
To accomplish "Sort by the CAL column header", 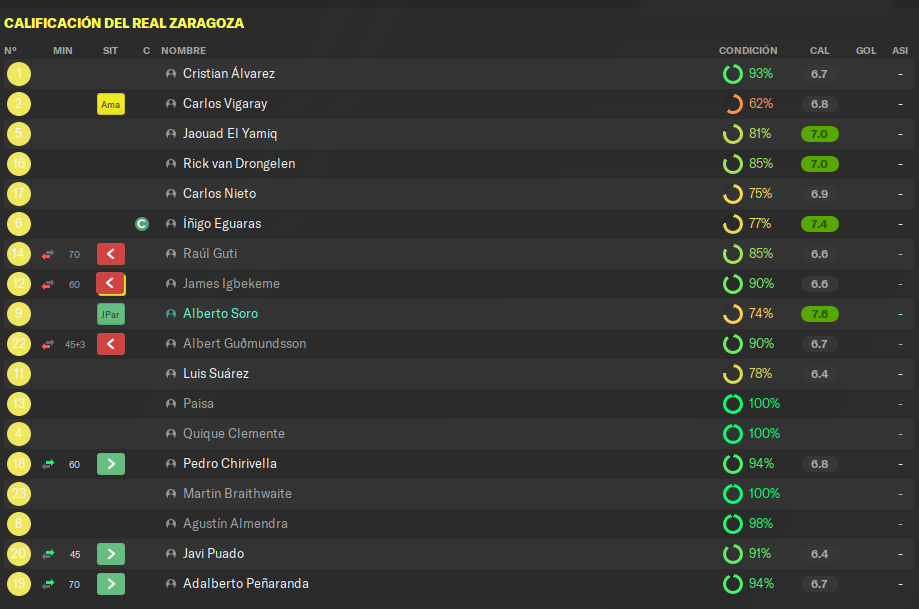I will pyautogui.click(x=819, y=50).
